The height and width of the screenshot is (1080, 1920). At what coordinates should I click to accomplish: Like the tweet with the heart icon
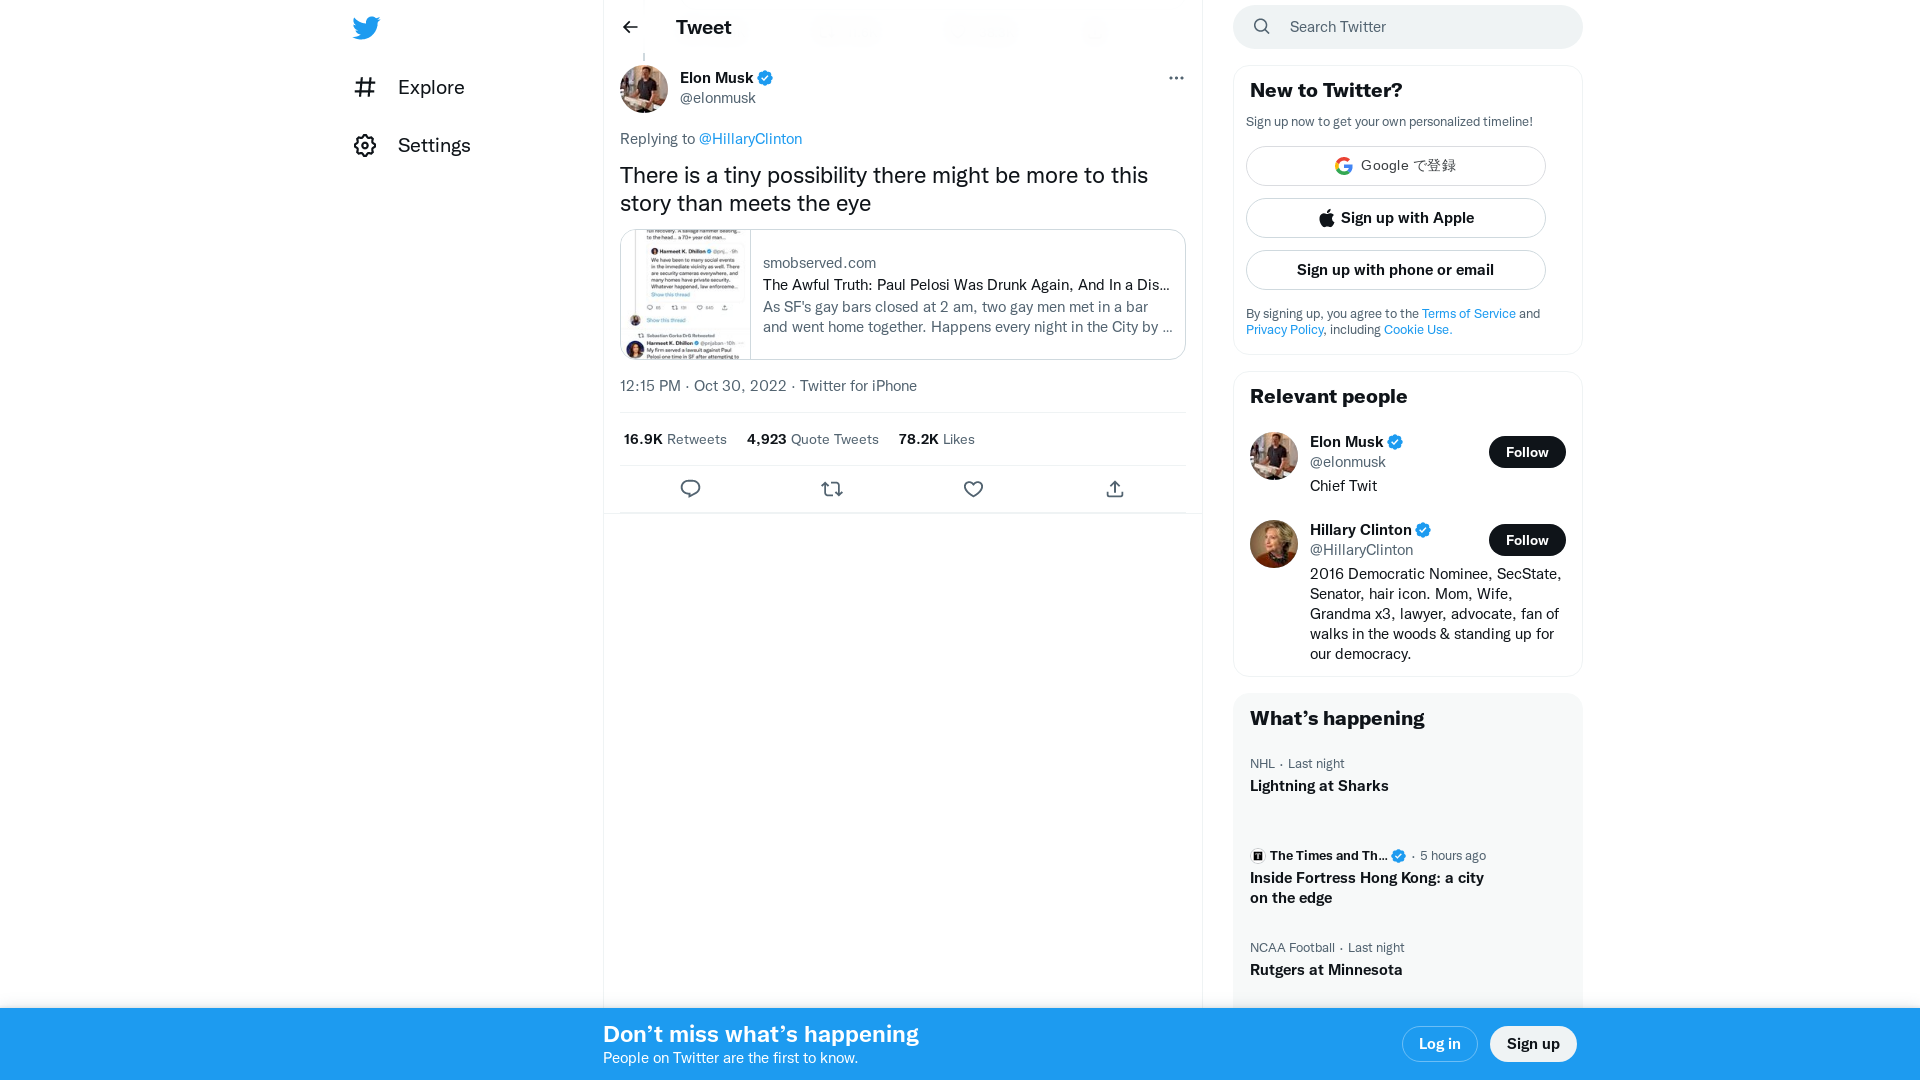[973, 489]
